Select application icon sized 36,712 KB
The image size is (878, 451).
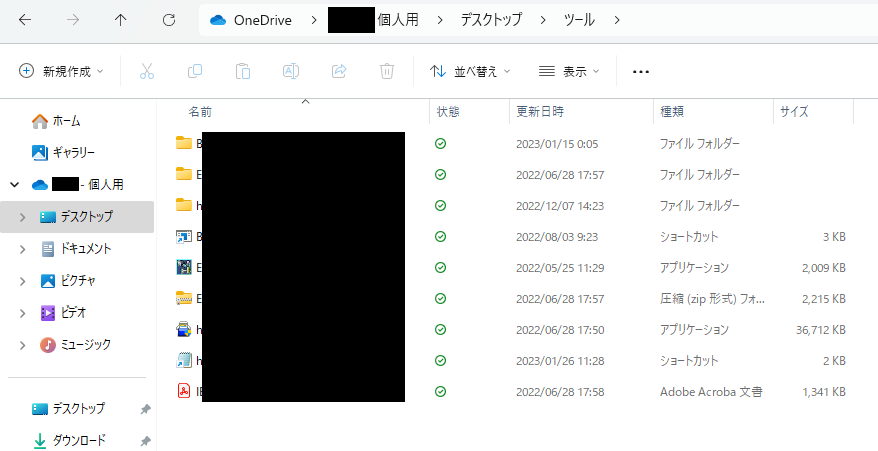point(184,329)
